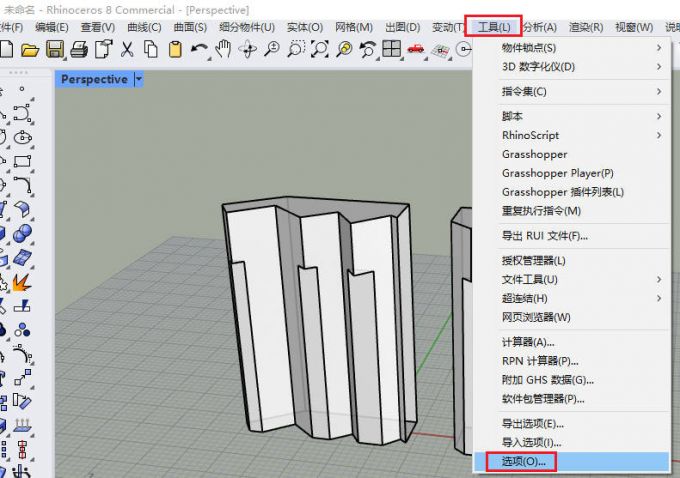Select the Rotate View tool
The image size is (680, 478).
tap(248, 49)
